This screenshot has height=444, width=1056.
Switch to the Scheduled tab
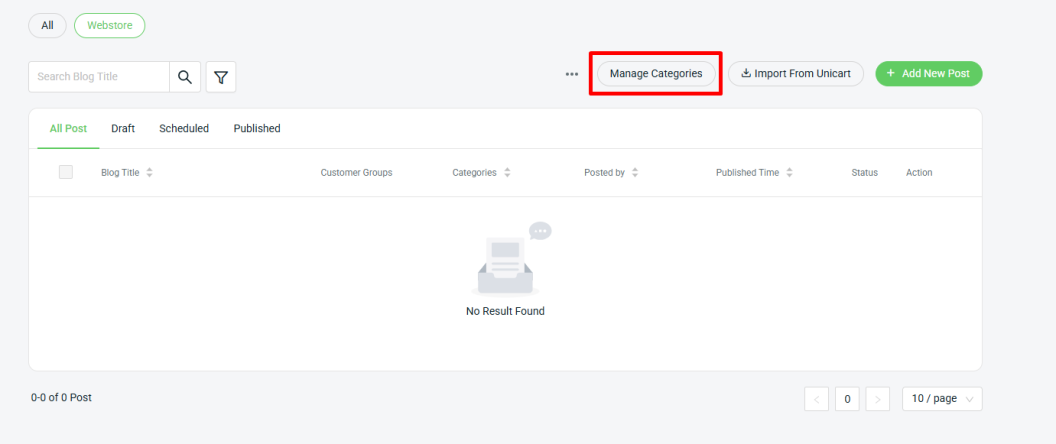coord(184,129)
